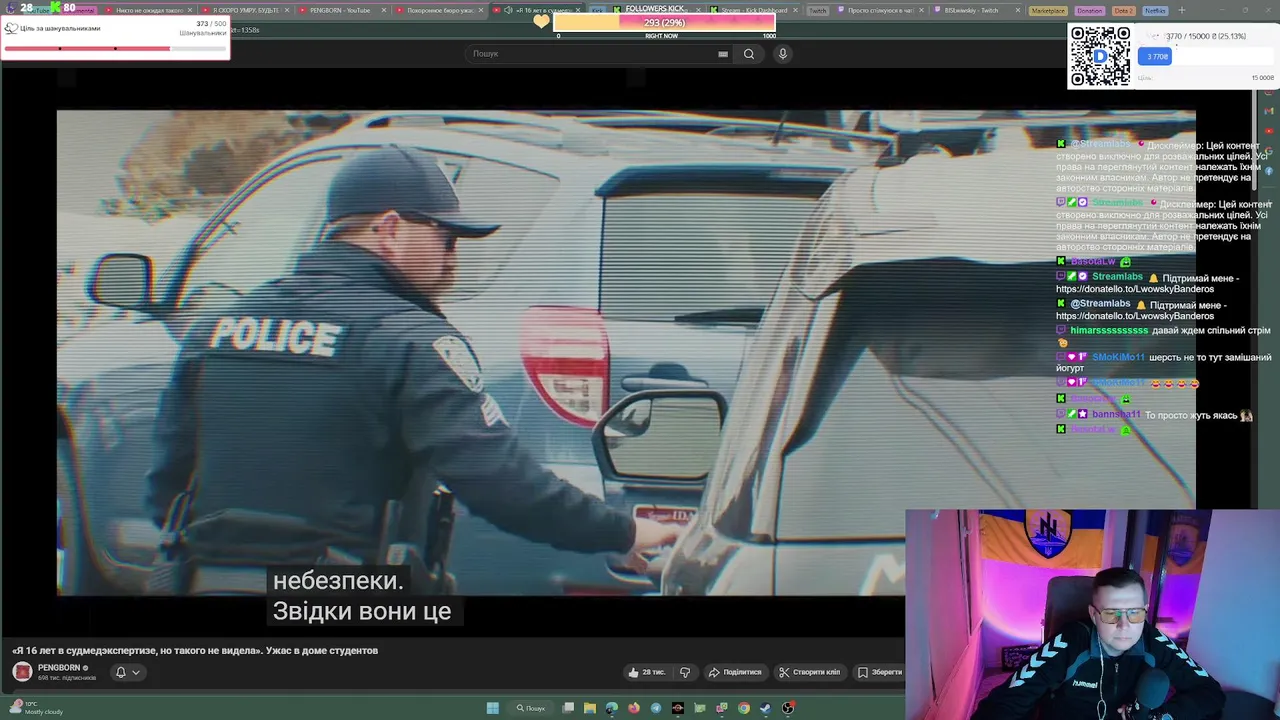
Task: Click the subscriber goal bar 373 / 500
Action: pos(115,47)
